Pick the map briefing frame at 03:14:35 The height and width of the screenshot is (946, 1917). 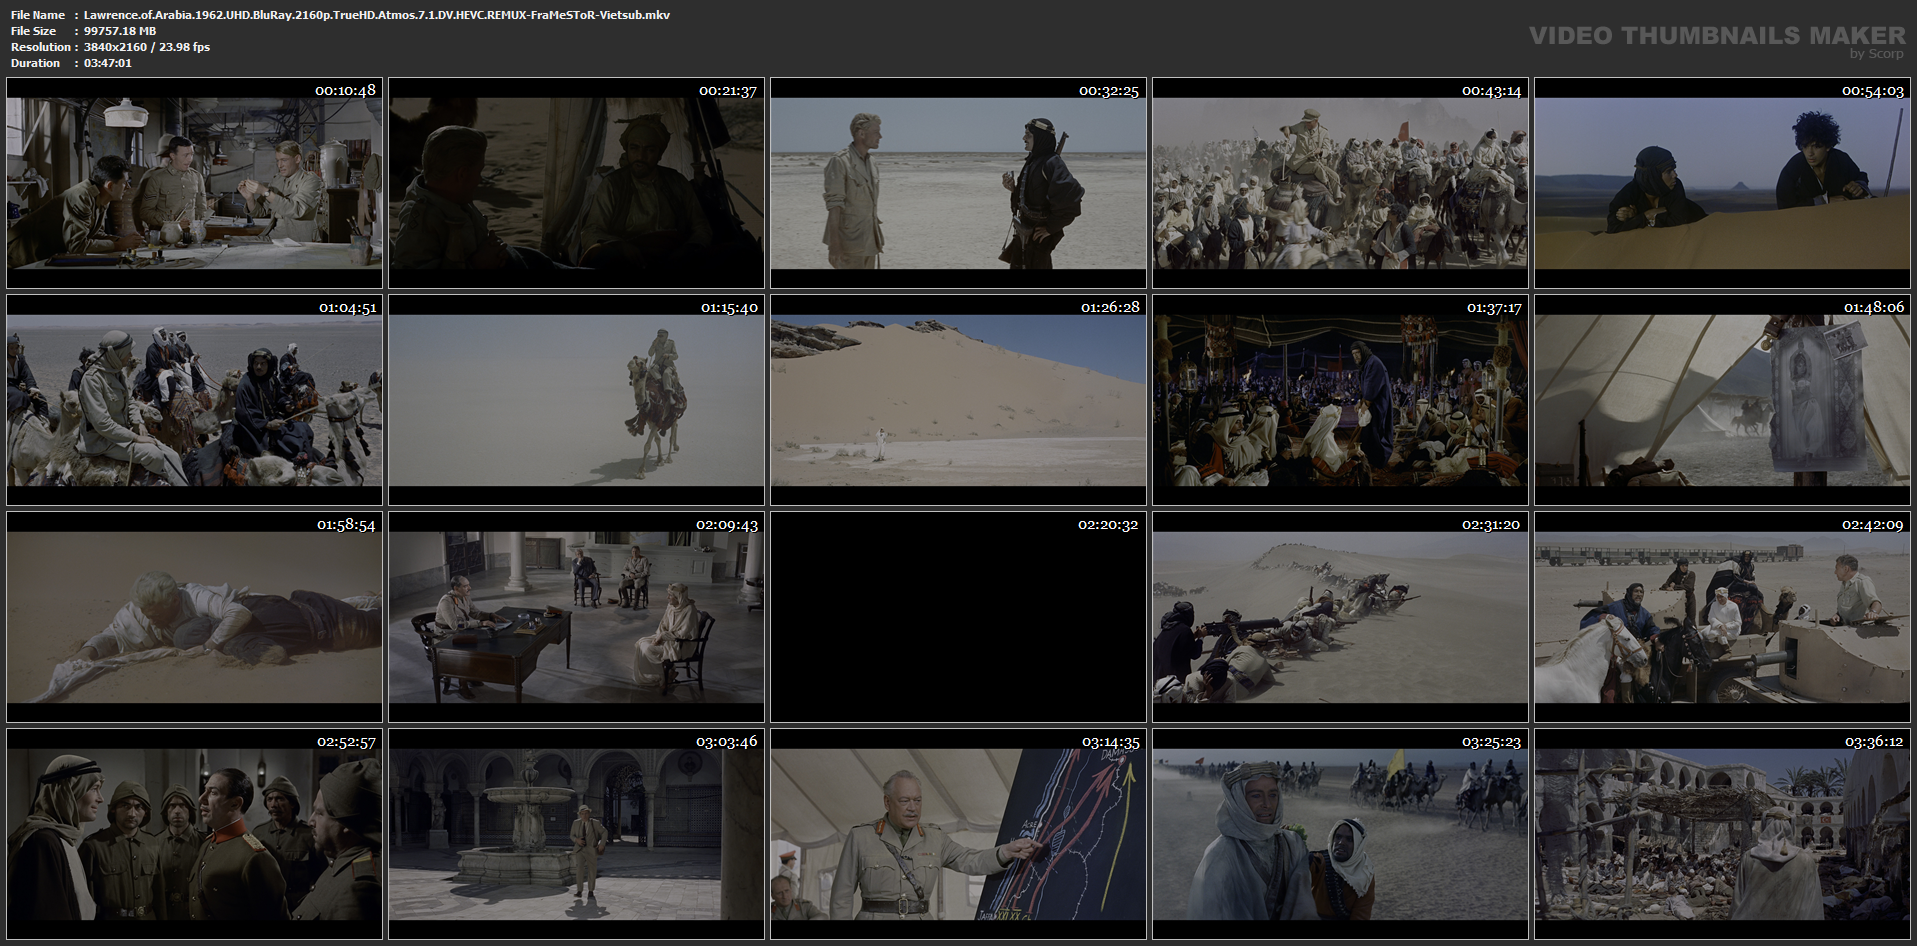tap(958, 834)
